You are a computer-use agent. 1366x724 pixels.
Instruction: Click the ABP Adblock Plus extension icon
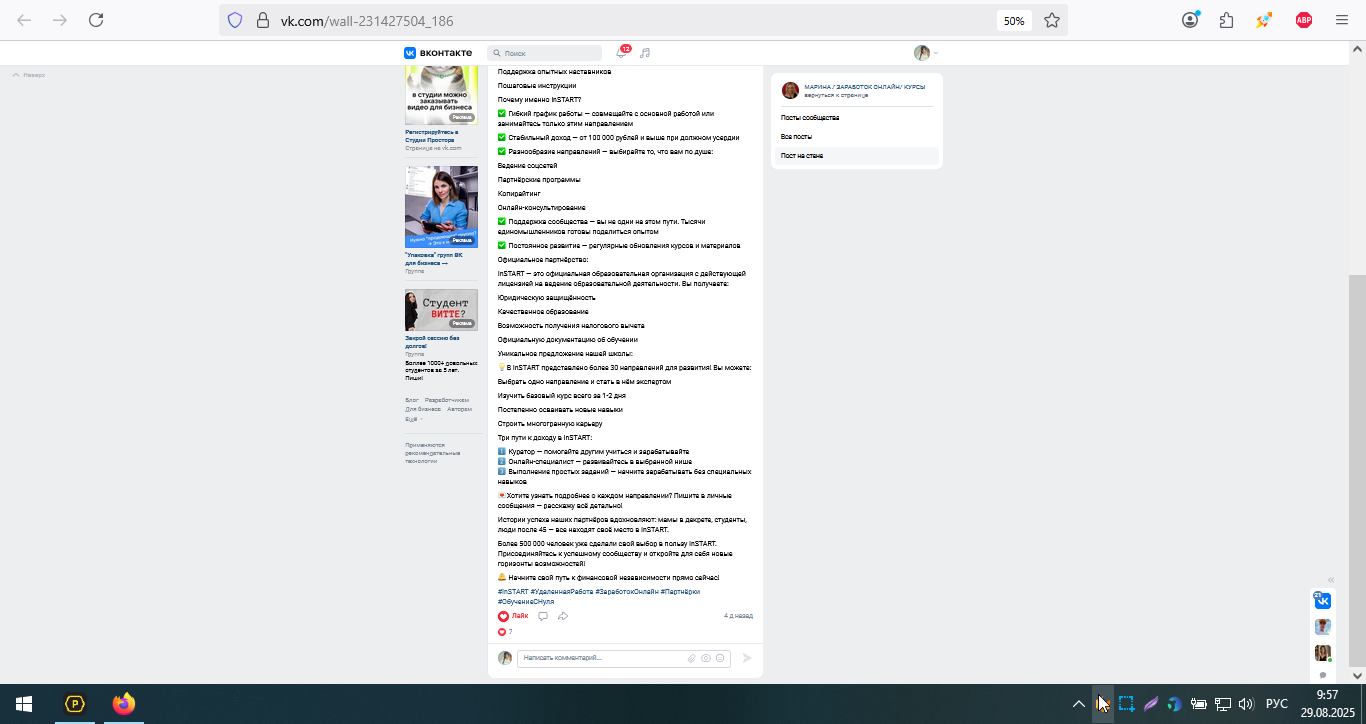[x=1304, y=20]
